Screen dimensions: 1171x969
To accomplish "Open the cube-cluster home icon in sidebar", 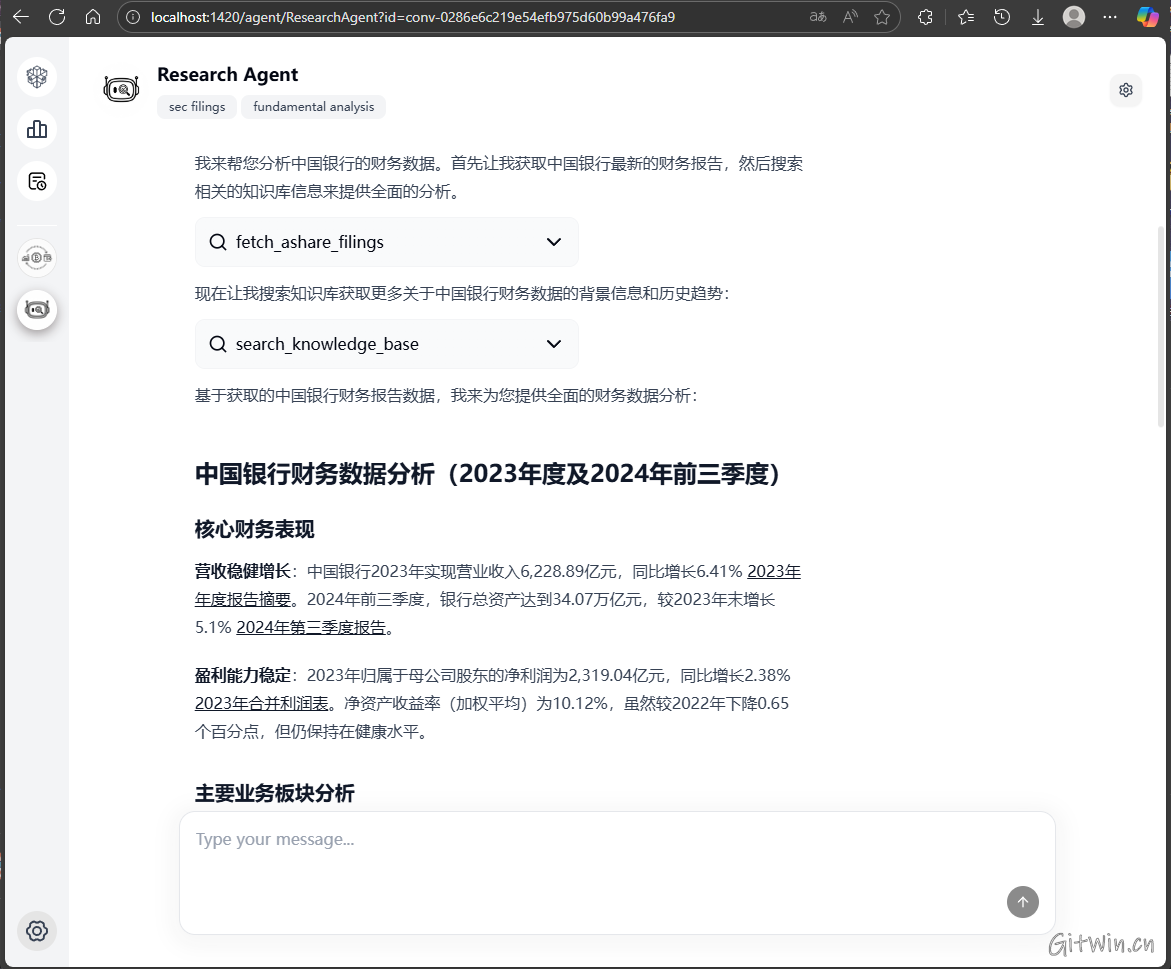I will pyautogui.click(x=37, y=77).
